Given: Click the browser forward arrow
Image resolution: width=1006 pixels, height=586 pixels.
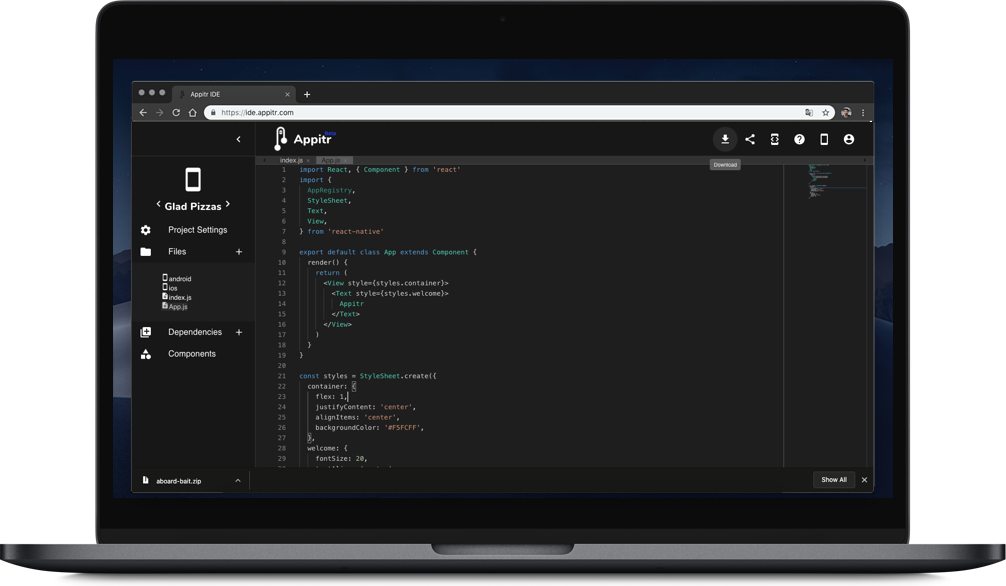Looking at the screenshot, I should 160,112.
